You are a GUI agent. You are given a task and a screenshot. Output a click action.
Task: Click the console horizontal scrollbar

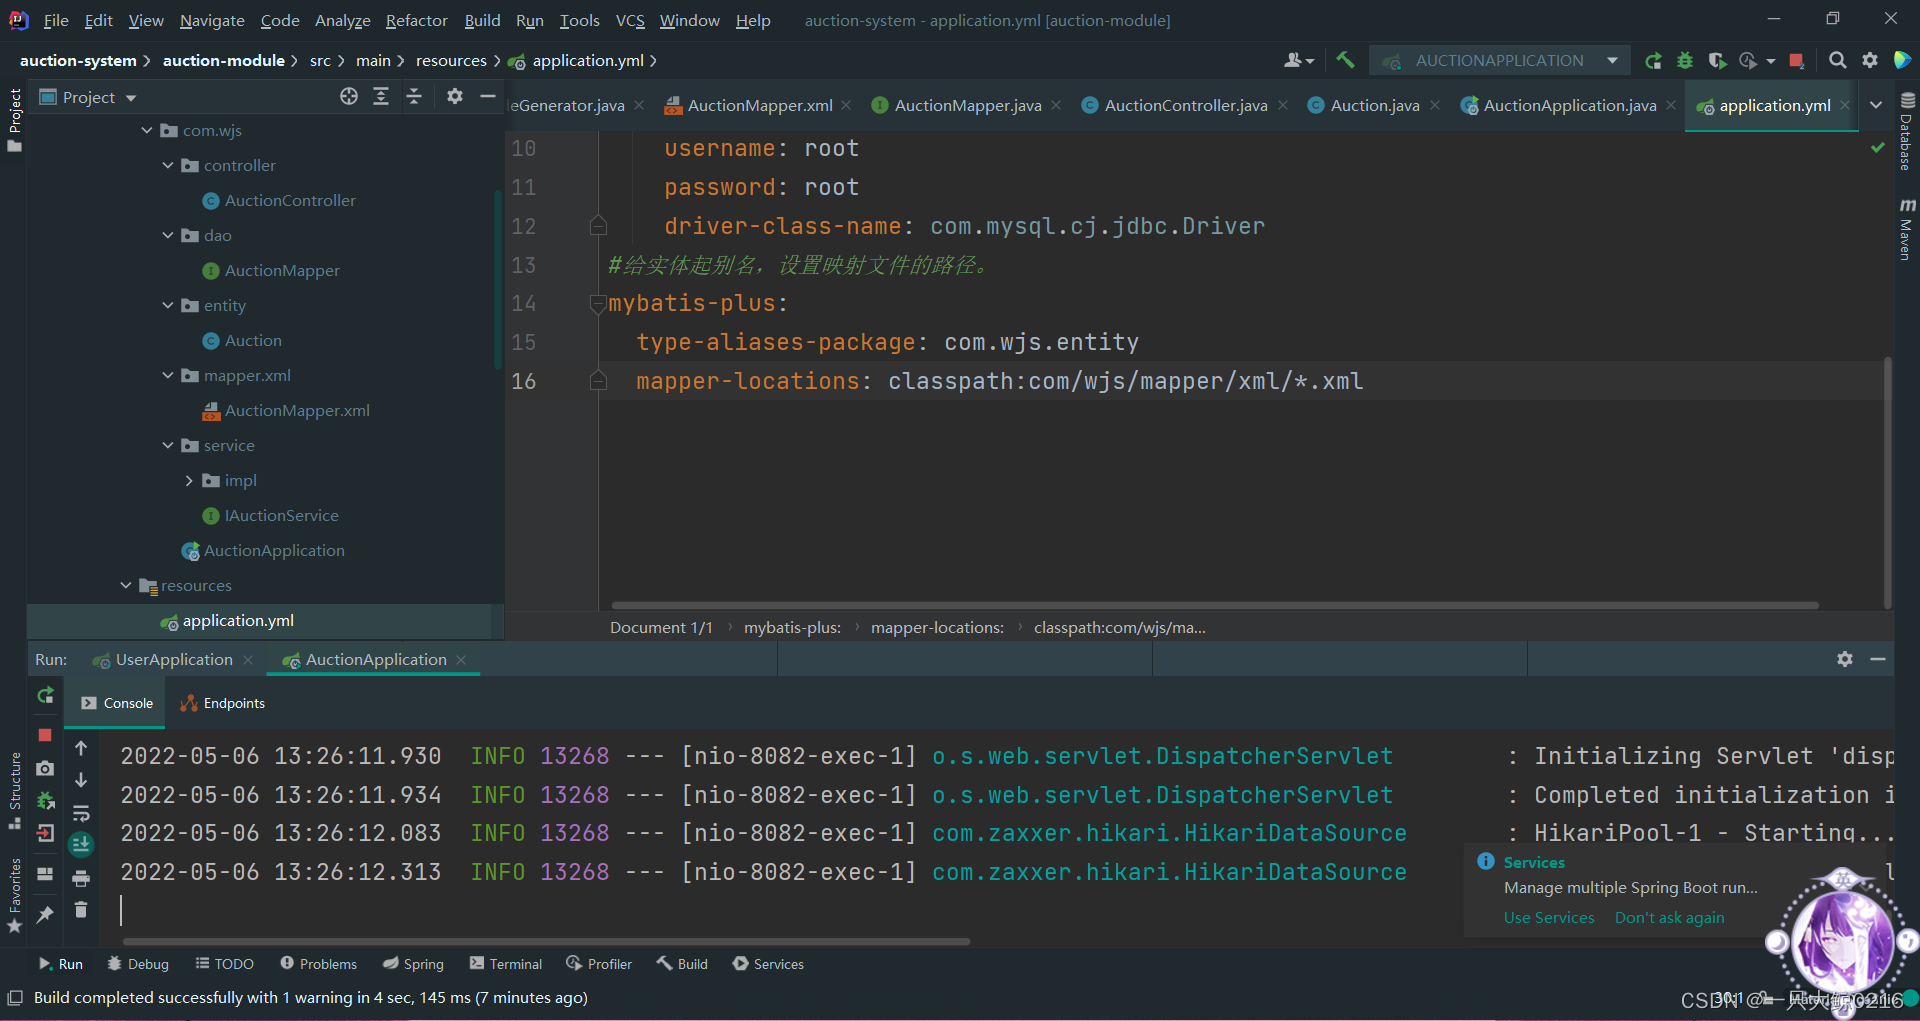(x=546, y=941)
